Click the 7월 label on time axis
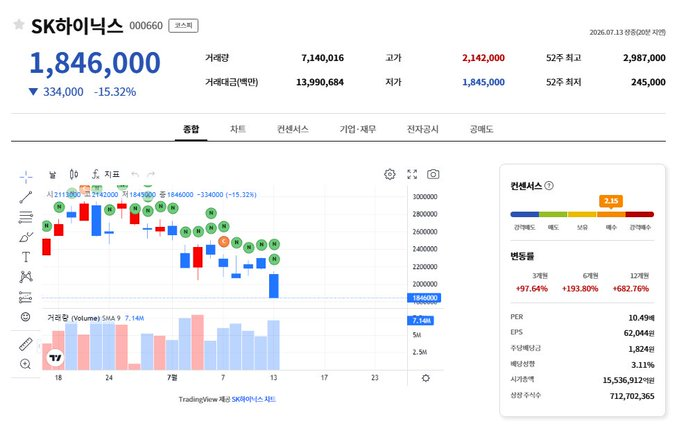This screenshot has width=679, height=426. (172, 378)
